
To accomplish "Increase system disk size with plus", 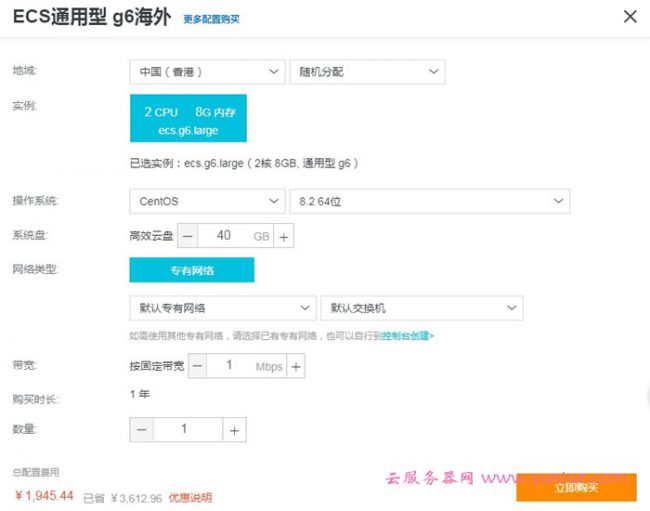I will tap(284, 237).
